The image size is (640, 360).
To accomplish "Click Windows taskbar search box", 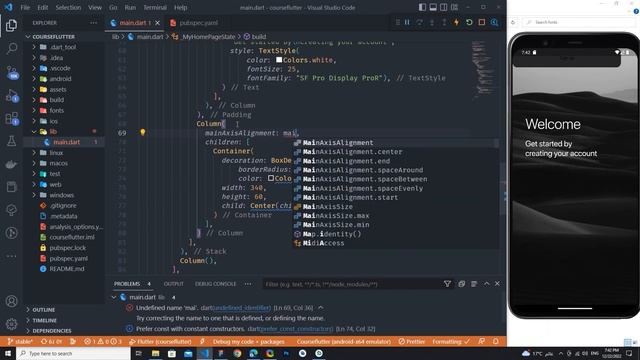I will 73,353.
